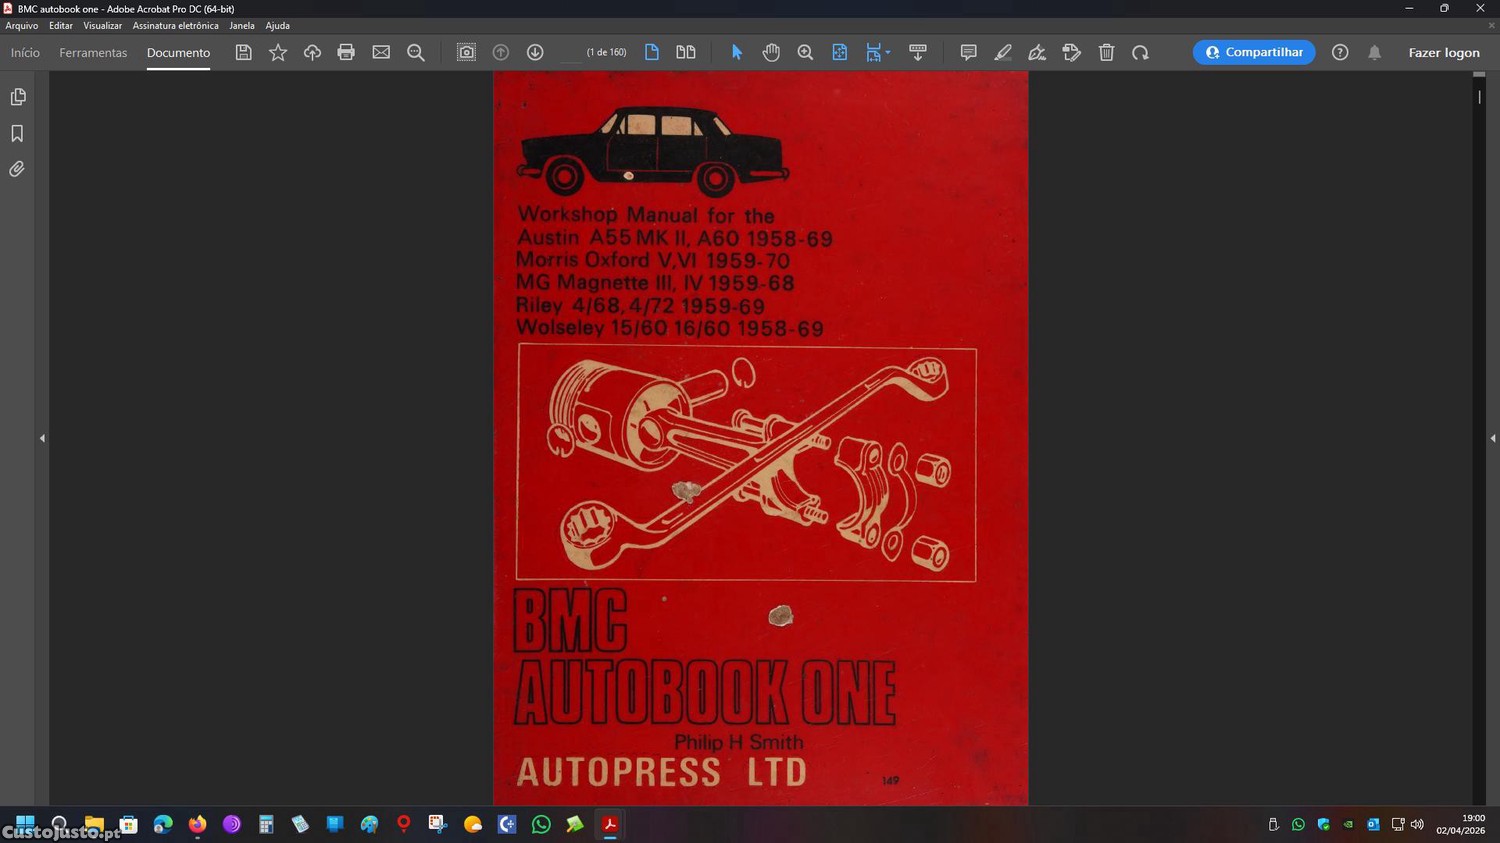Select the Highlighter text tool
Screen dimensions: 1500x843
click(1003, 53)
